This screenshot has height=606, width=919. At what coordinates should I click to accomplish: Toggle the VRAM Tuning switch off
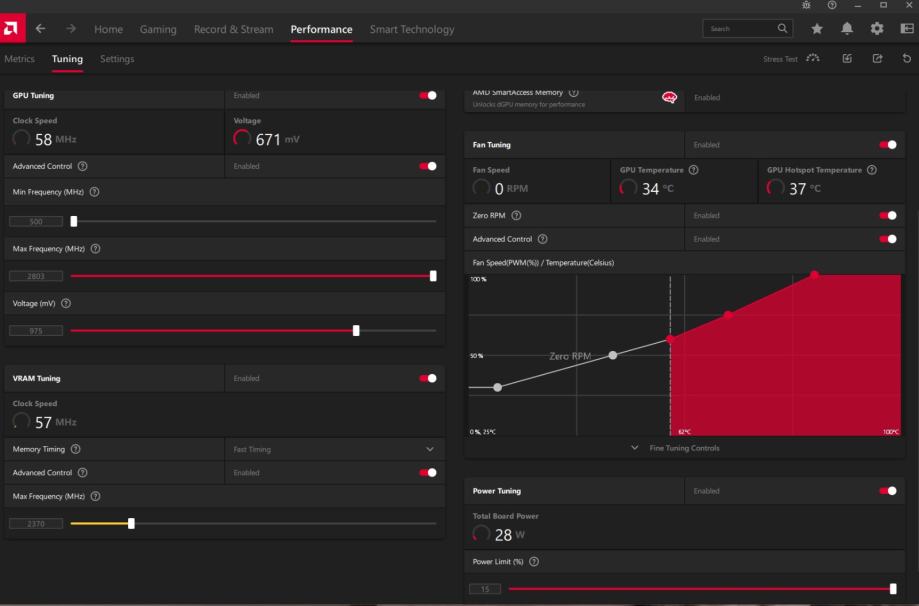428,379
